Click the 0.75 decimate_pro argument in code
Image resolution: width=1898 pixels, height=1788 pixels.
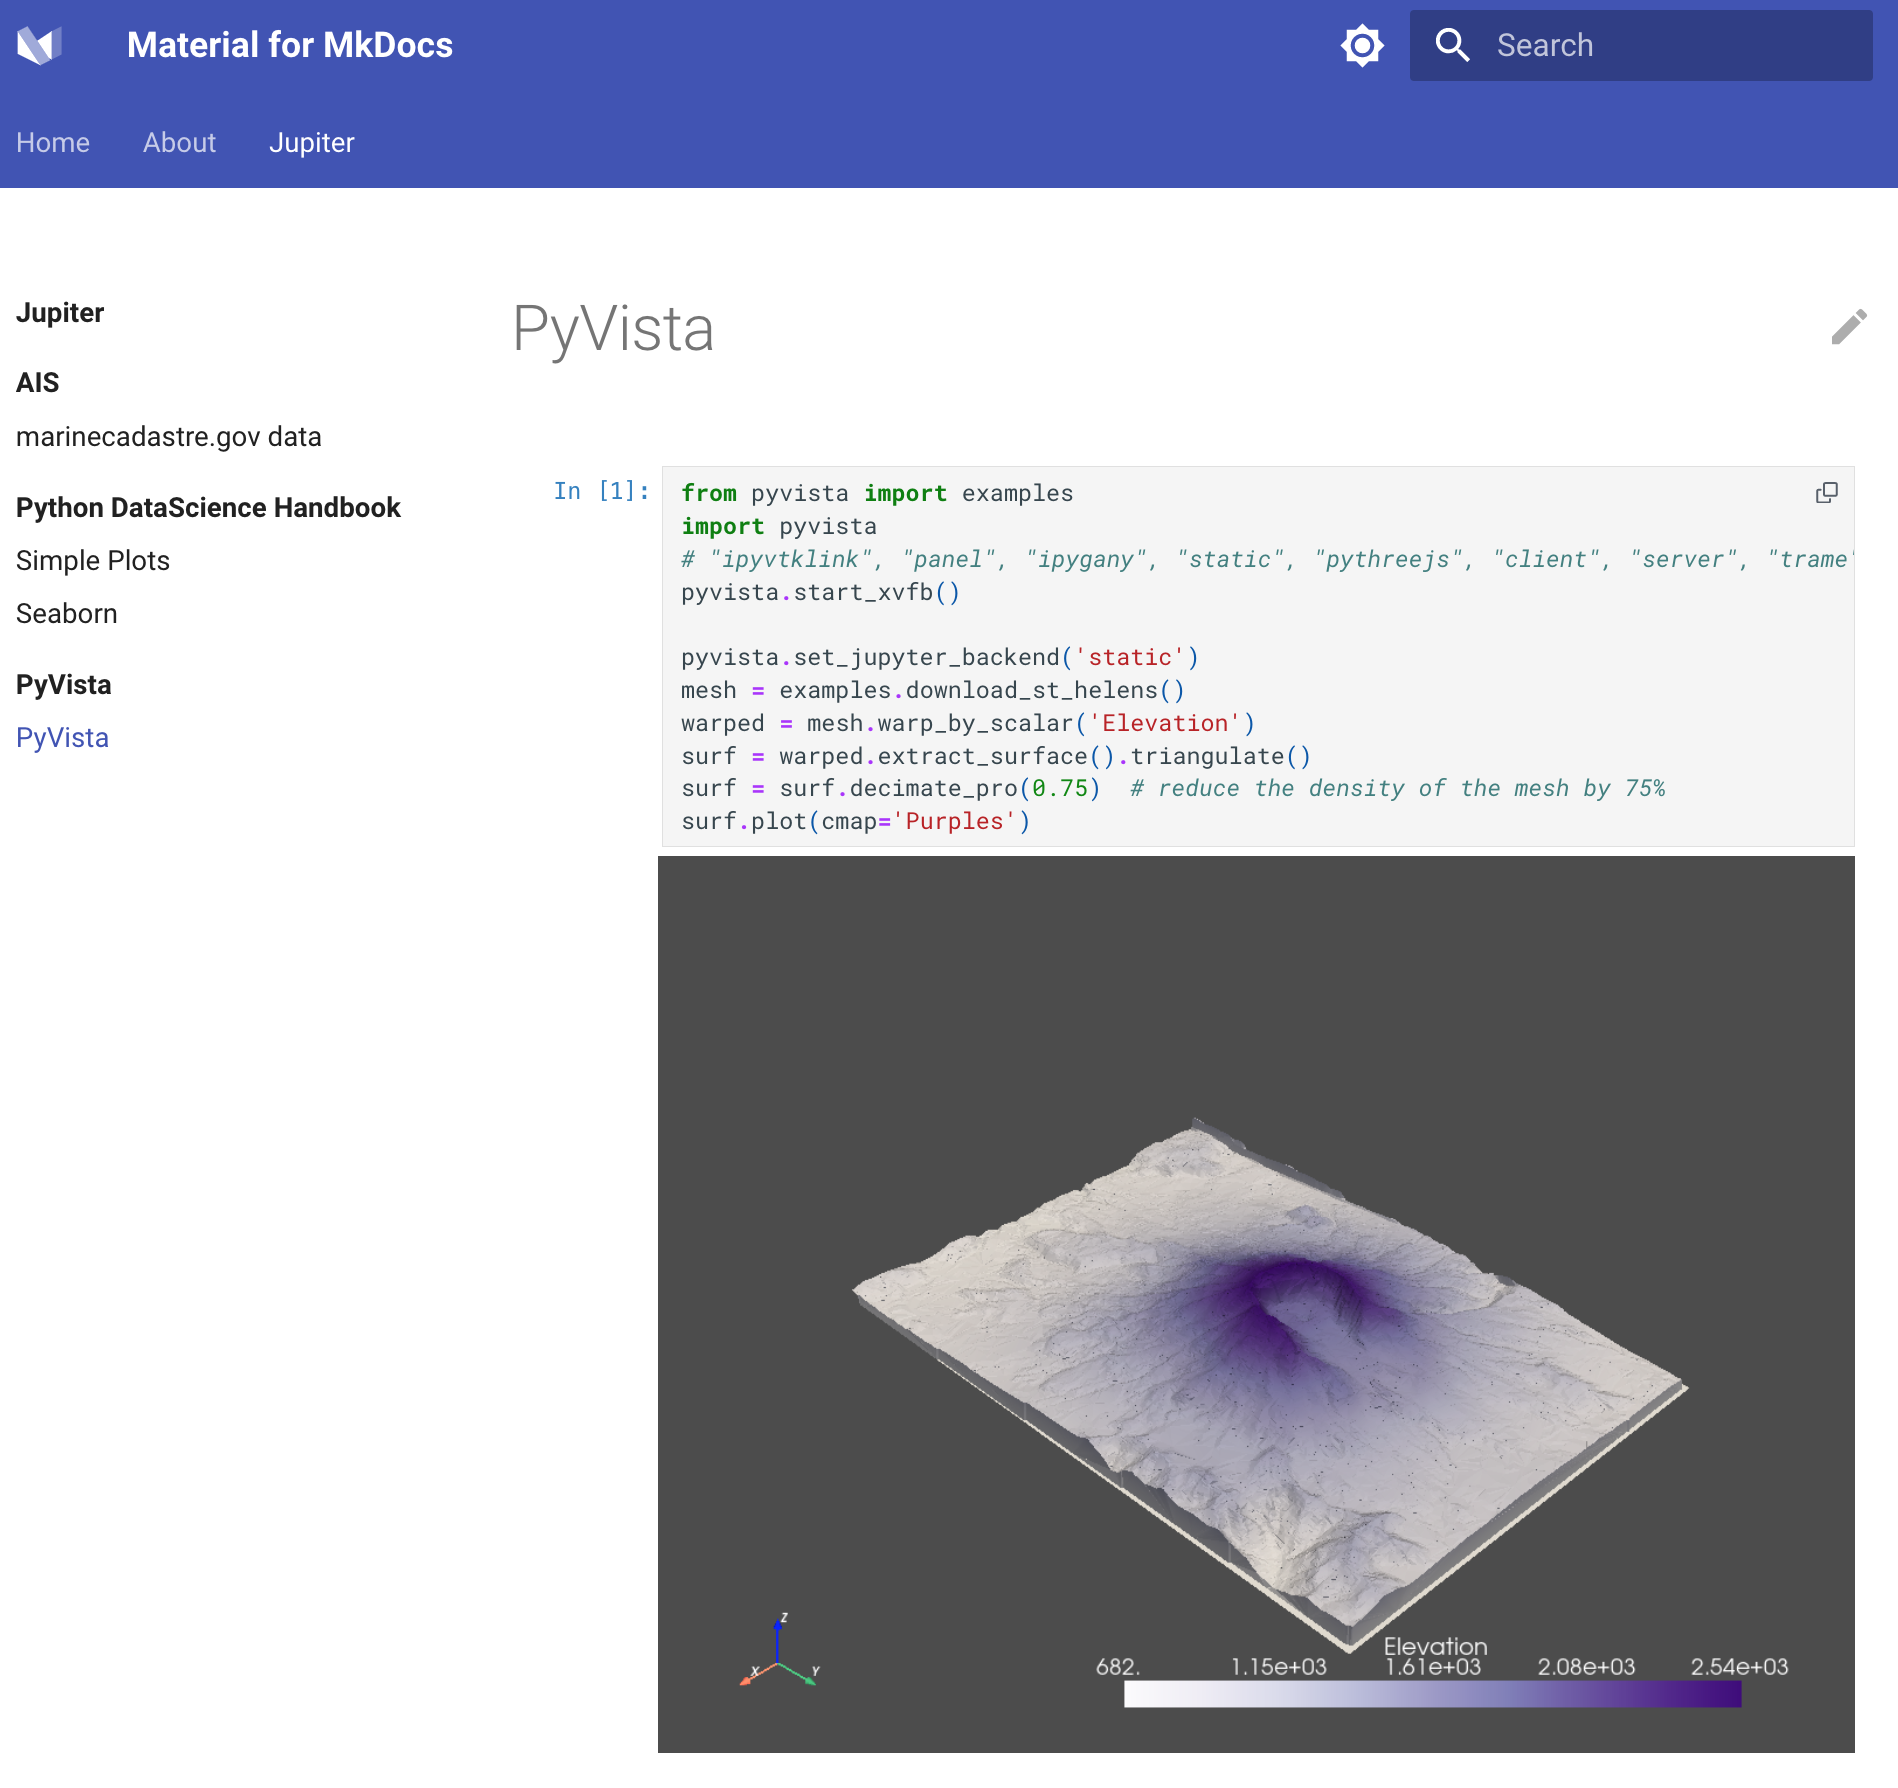[x=1059, y=788]
